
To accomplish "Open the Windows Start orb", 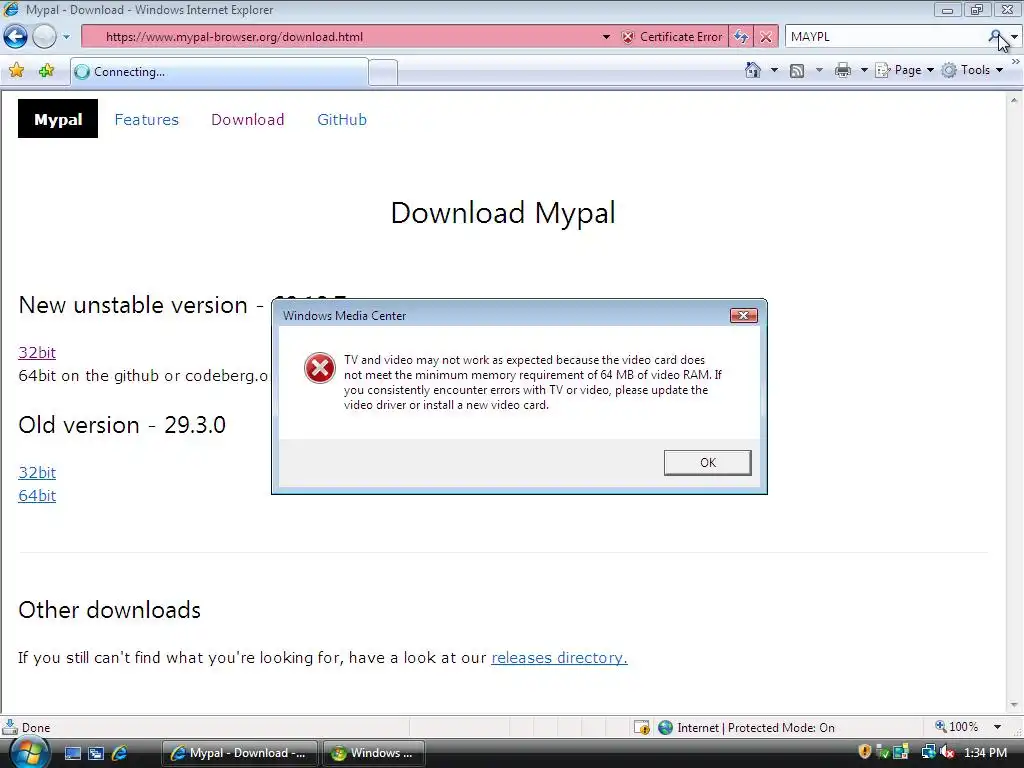I will (x=29, y=753).
